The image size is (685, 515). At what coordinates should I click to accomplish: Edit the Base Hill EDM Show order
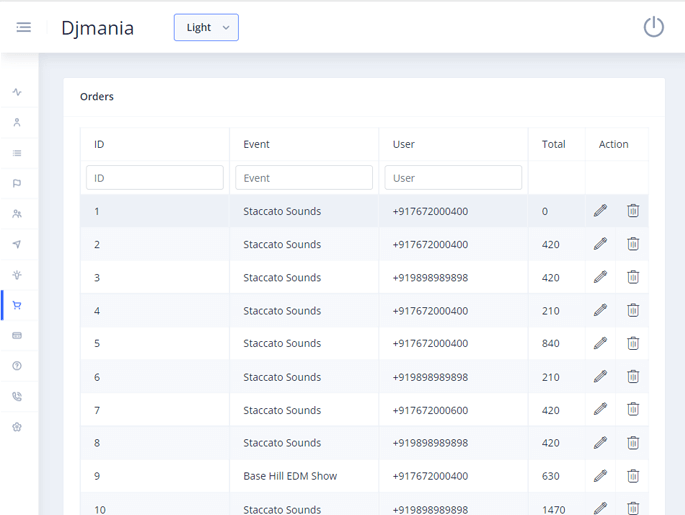pyautogui.click(x=600, y=476)
